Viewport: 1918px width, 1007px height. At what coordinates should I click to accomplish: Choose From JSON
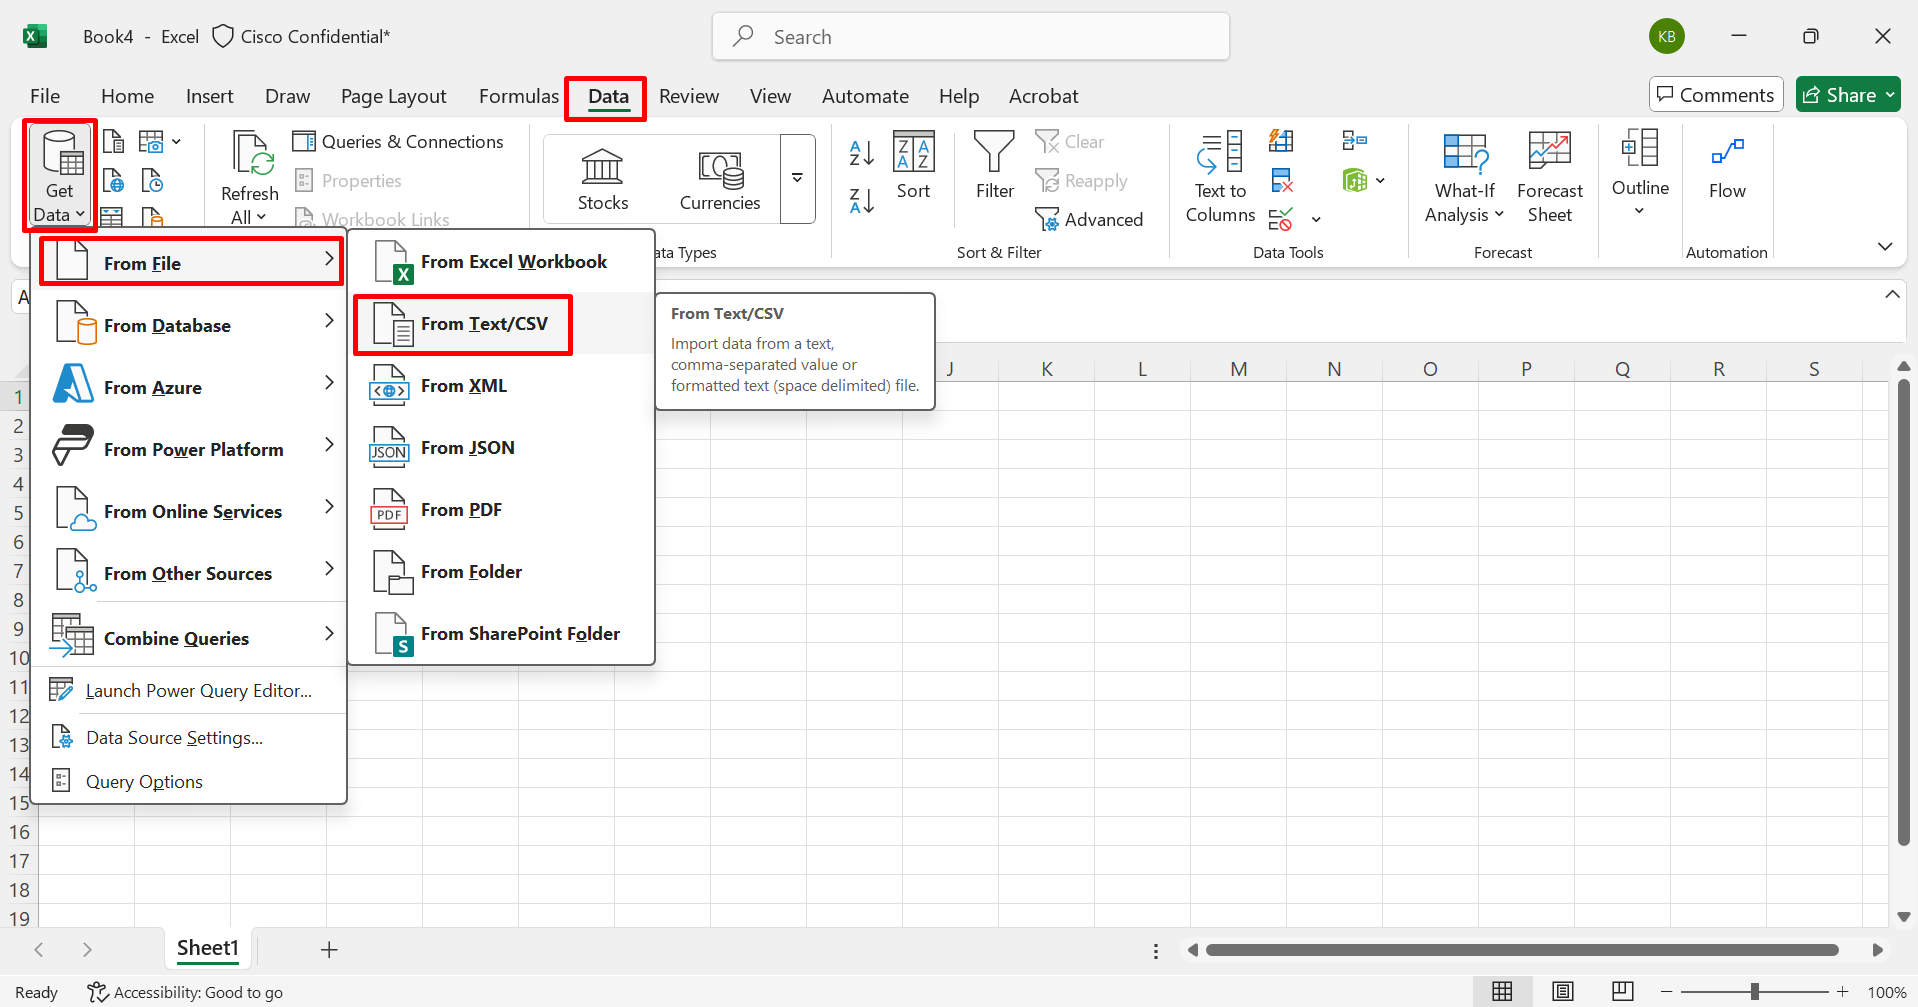[x=501, y=448]
